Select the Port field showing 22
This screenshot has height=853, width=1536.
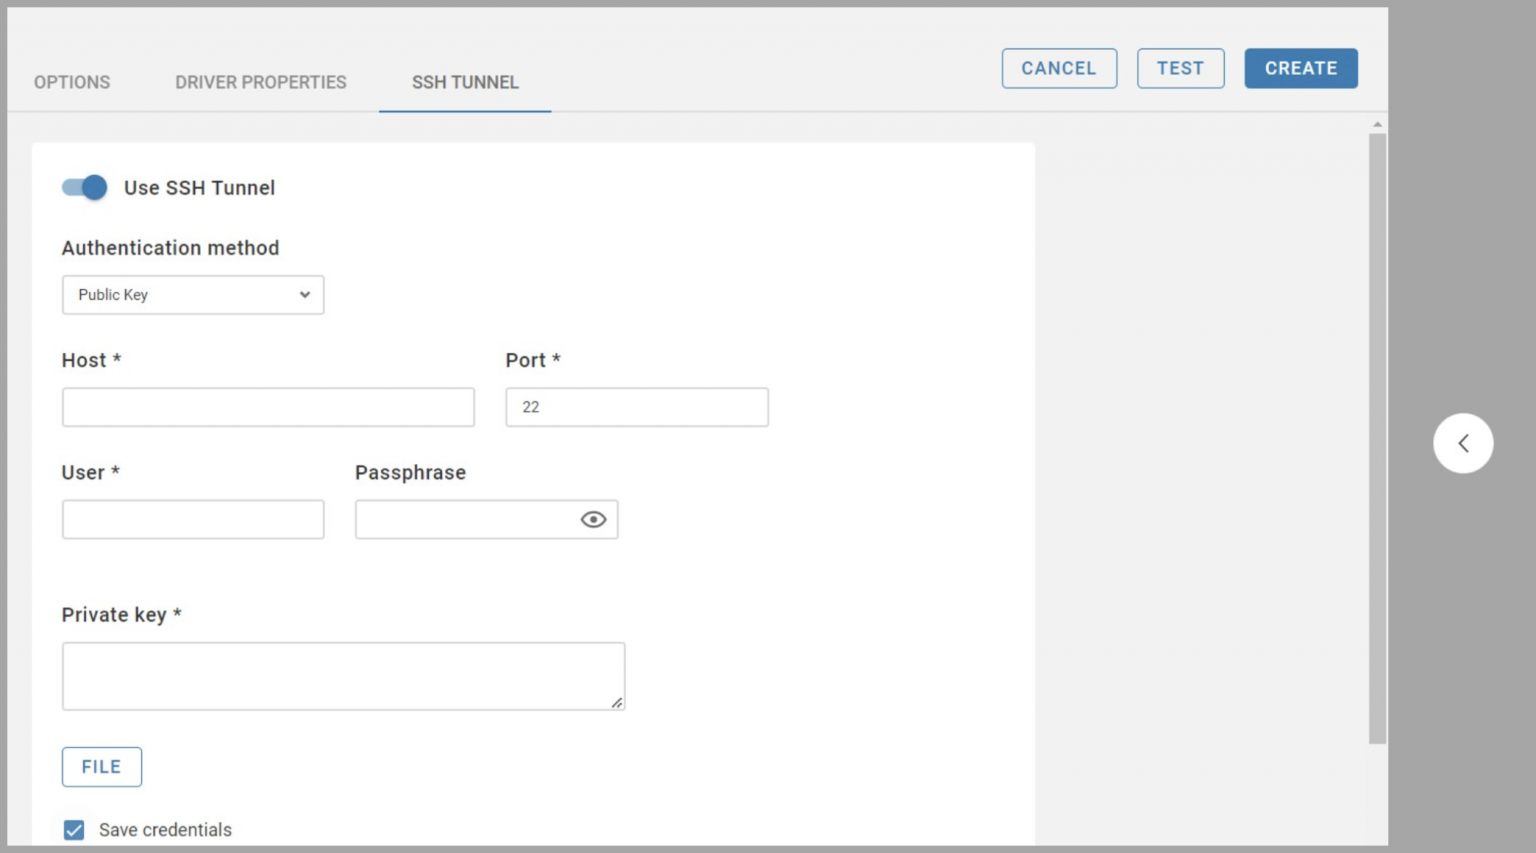[637, 406]
